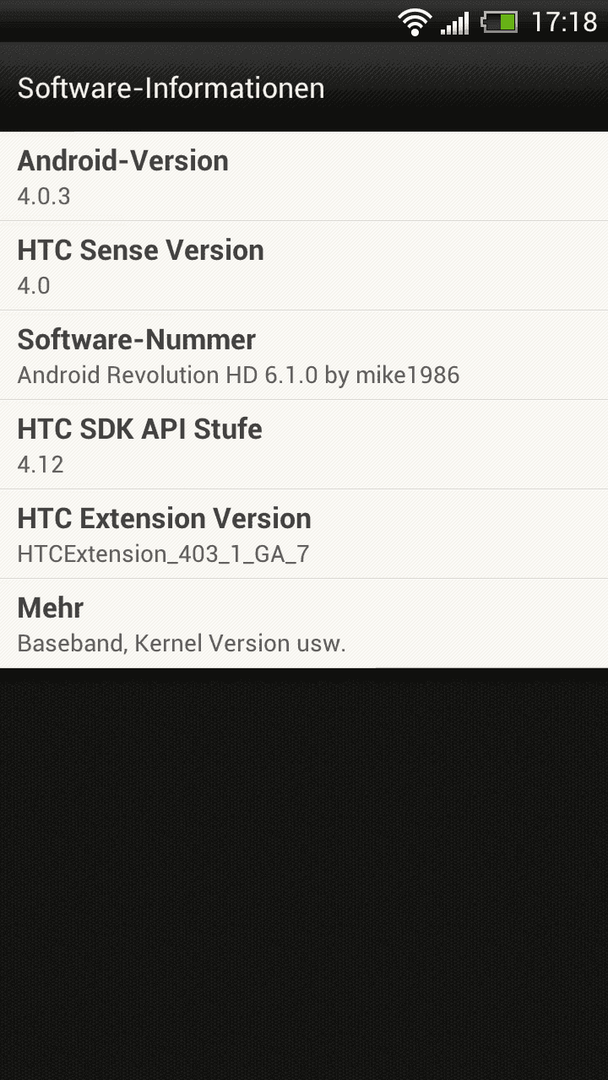Tap the 17:18 clock in status bar

[x=564, y=22]
